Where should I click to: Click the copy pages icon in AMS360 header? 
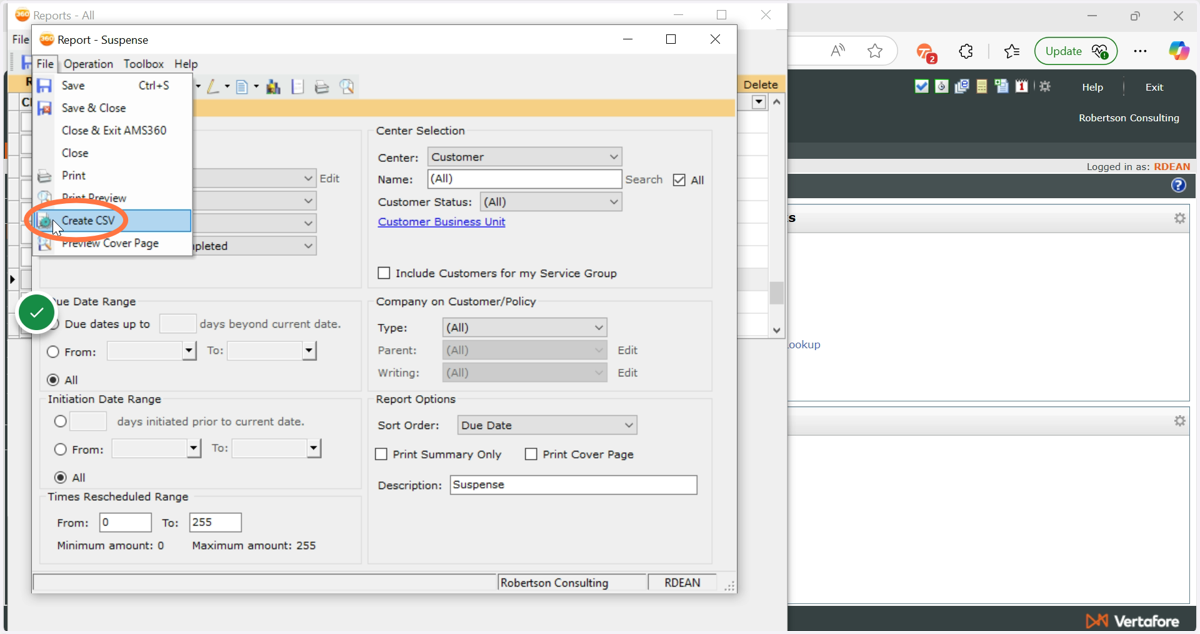1001,87
